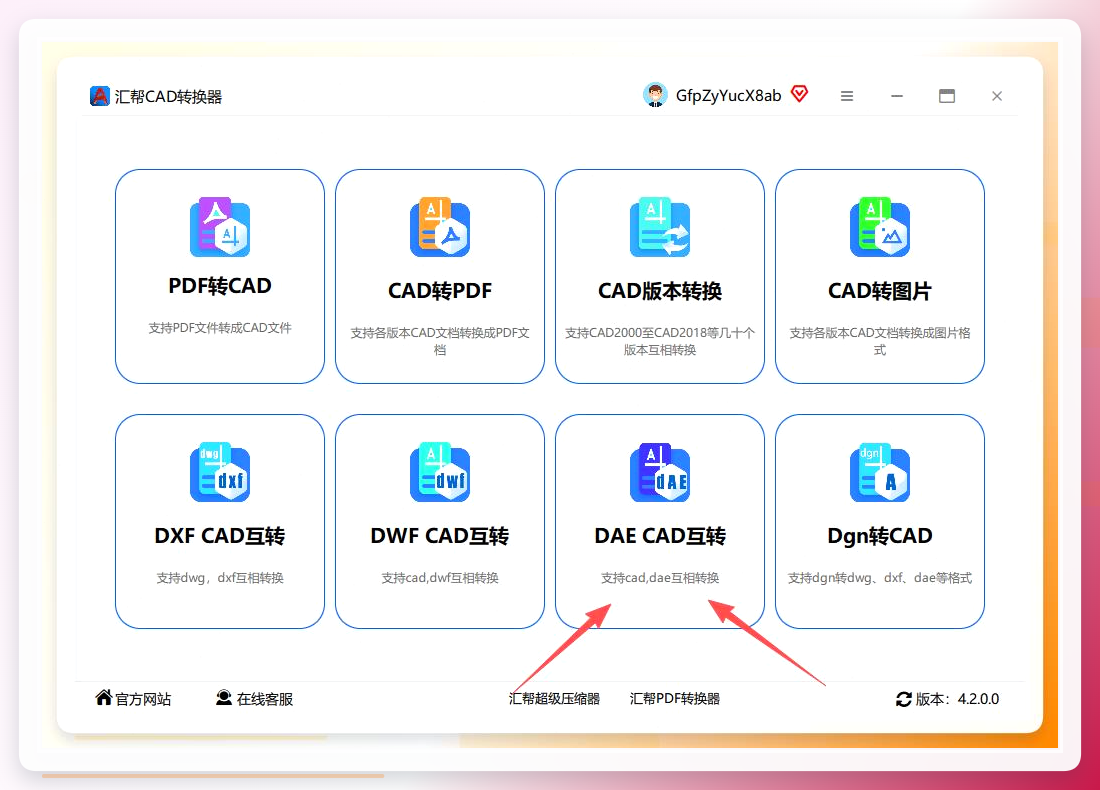The height and width of the screenshot is (790, 1100).
Task: Minimize the 汇帮CAD转换器 window
Action: point(897,96)
